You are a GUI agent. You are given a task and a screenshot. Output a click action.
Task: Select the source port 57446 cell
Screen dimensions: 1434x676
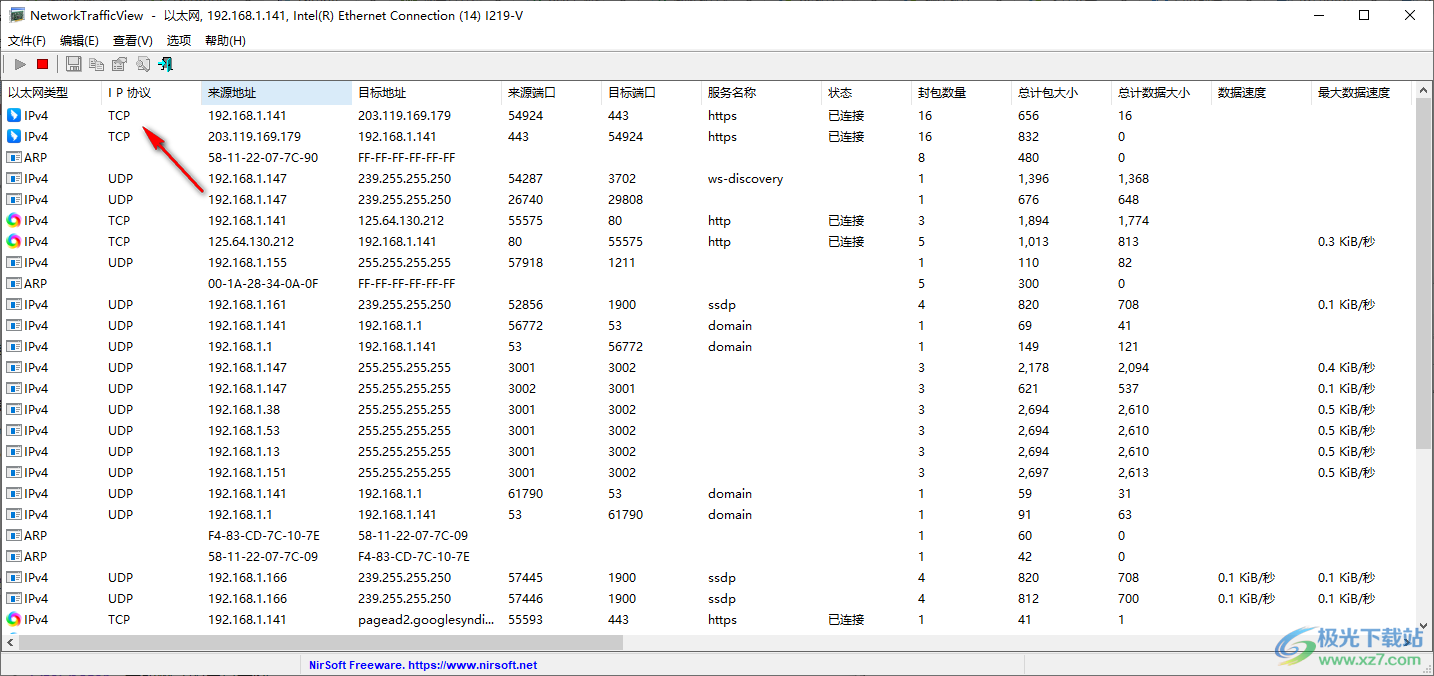[526, 598]
